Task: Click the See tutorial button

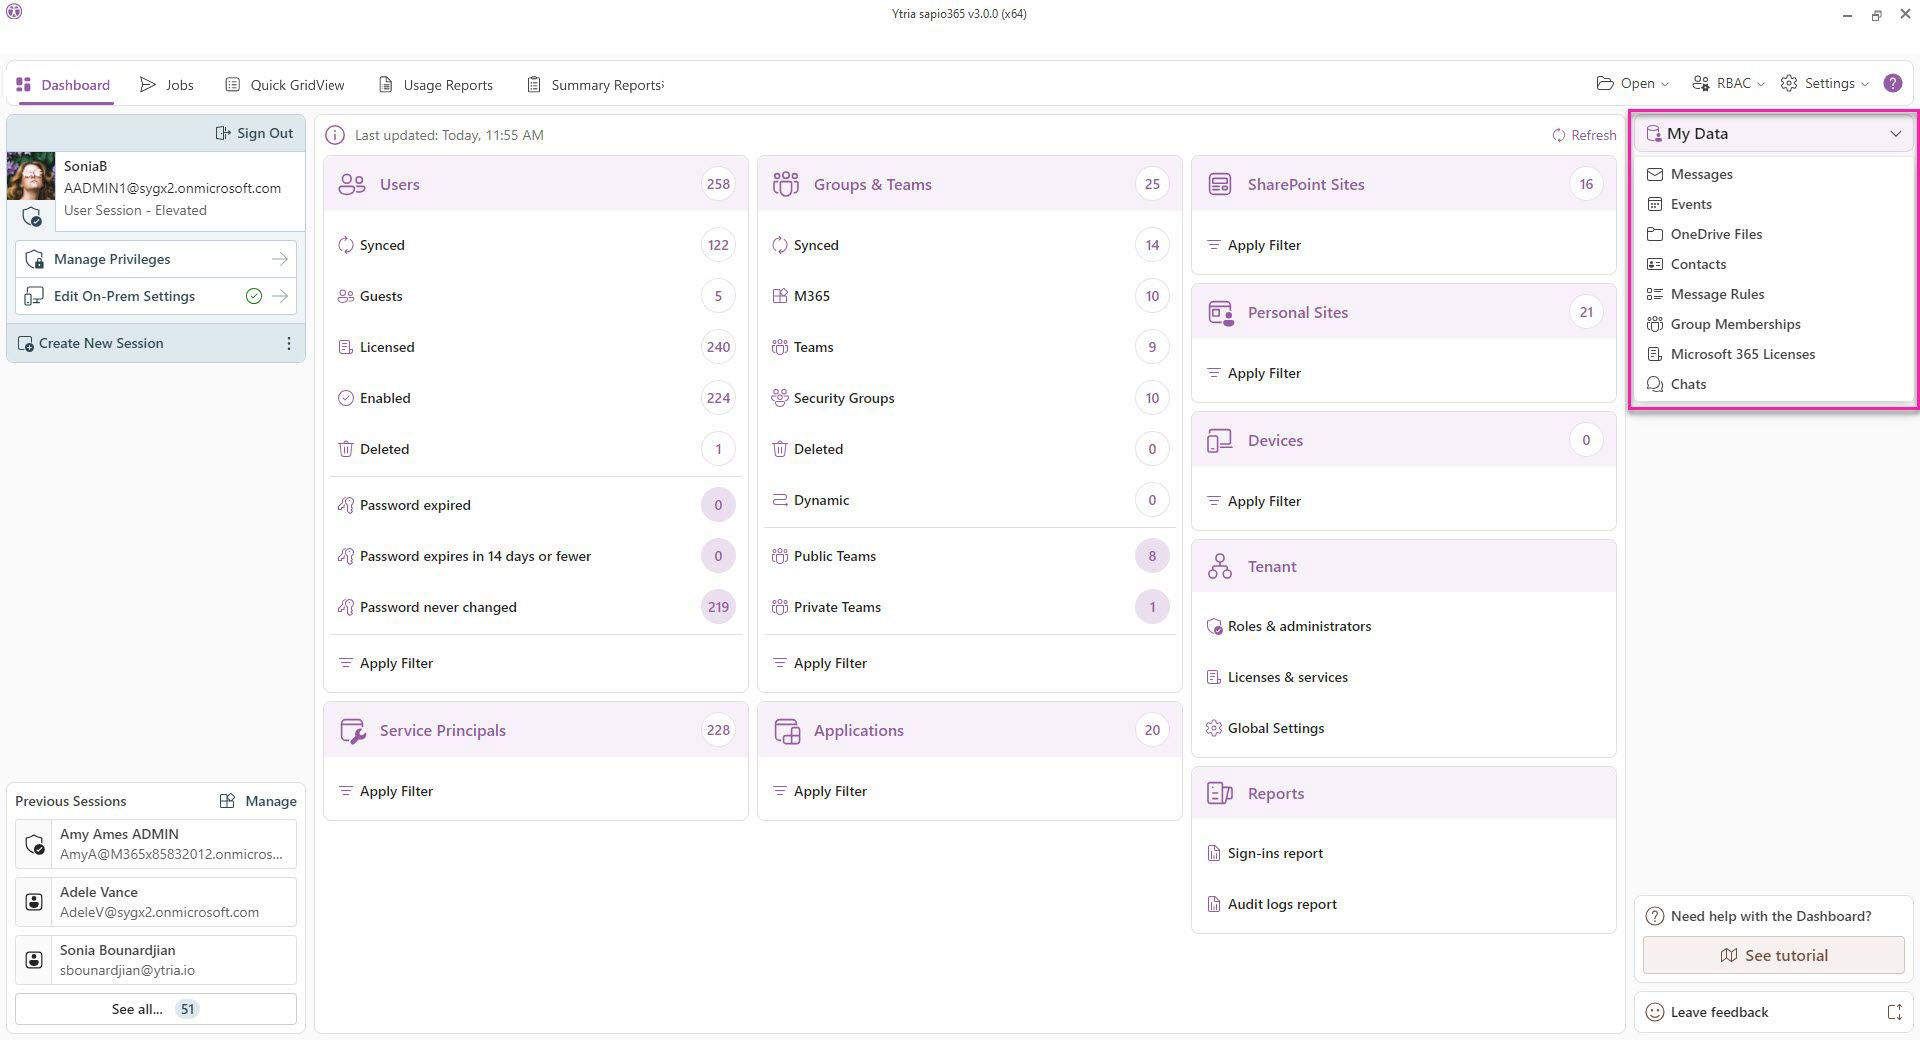Action: 1773,956
